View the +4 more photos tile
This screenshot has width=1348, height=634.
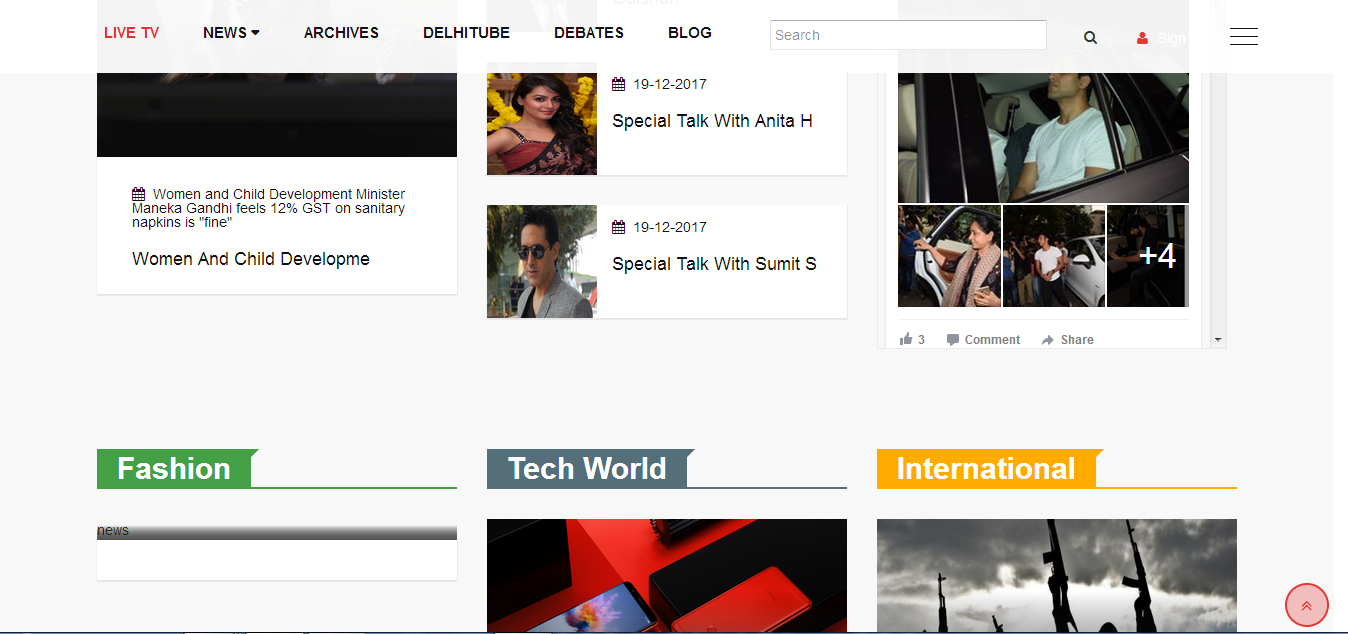(x=1148, y=256)
